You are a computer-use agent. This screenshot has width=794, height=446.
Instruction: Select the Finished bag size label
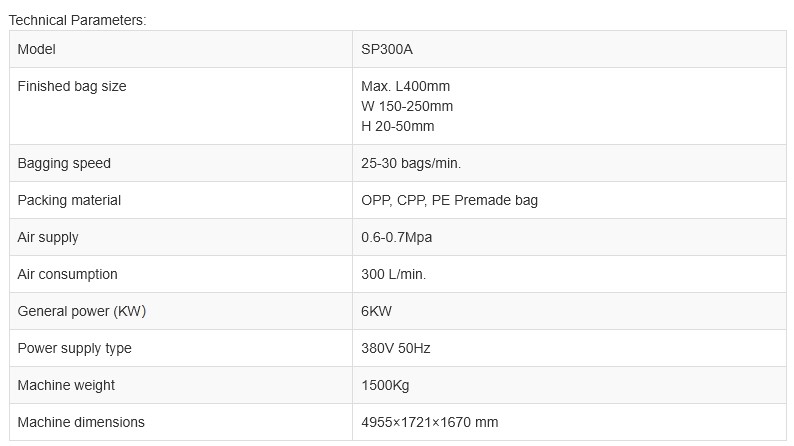click(72, 86)
